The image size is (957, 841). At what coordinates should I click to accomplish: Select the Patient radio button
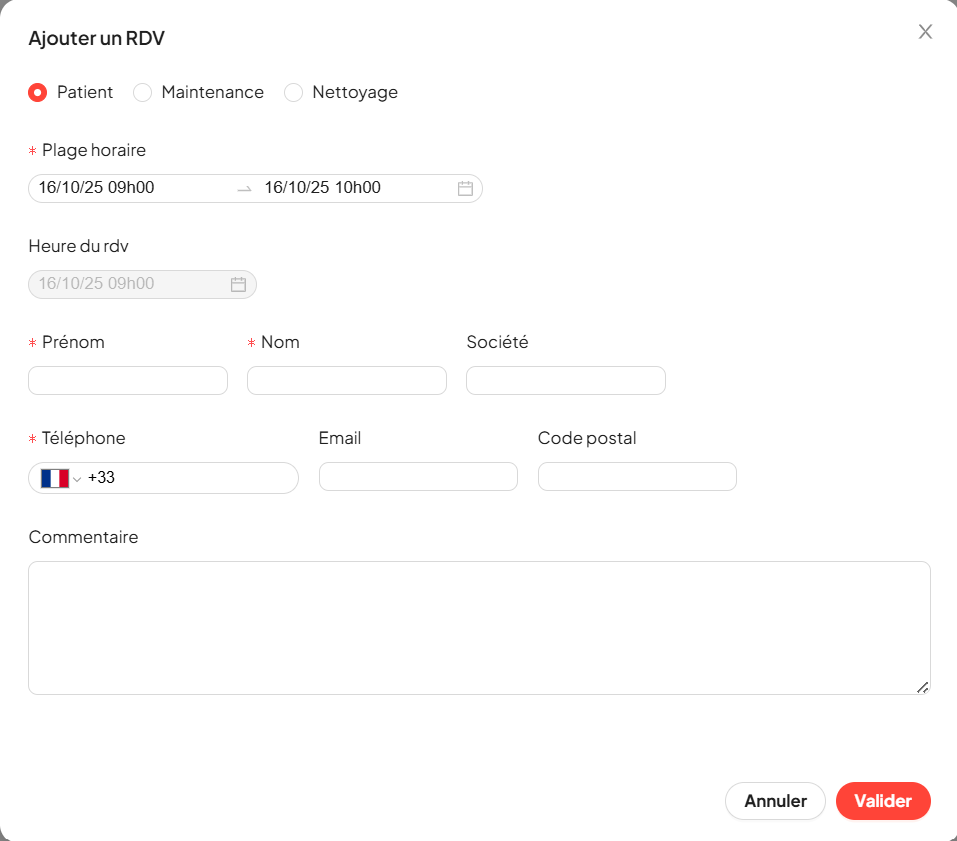pyautogui.click(x=38, y=93)
